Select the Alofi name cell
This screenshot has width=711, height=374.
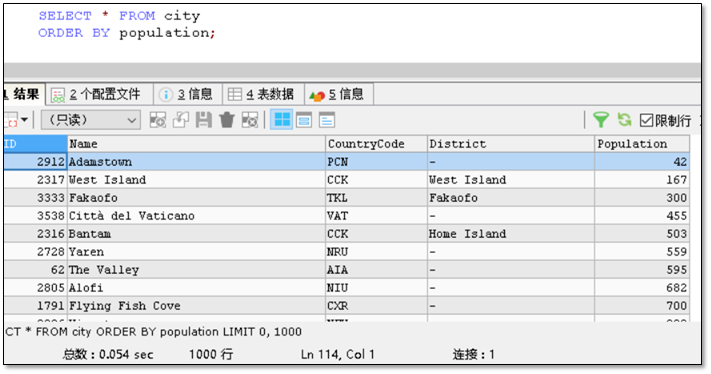(x=196, y=288)
